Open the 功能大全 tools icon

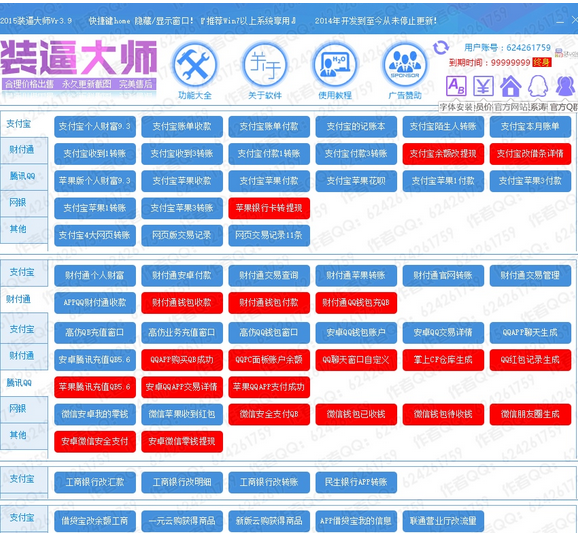pyautogui.click(x=195, y=65)
